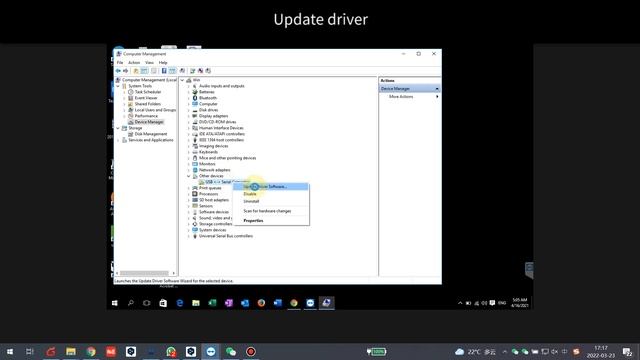Select Mice and other pointing devices category
The image size is (640, 360).
pos(227,158)
